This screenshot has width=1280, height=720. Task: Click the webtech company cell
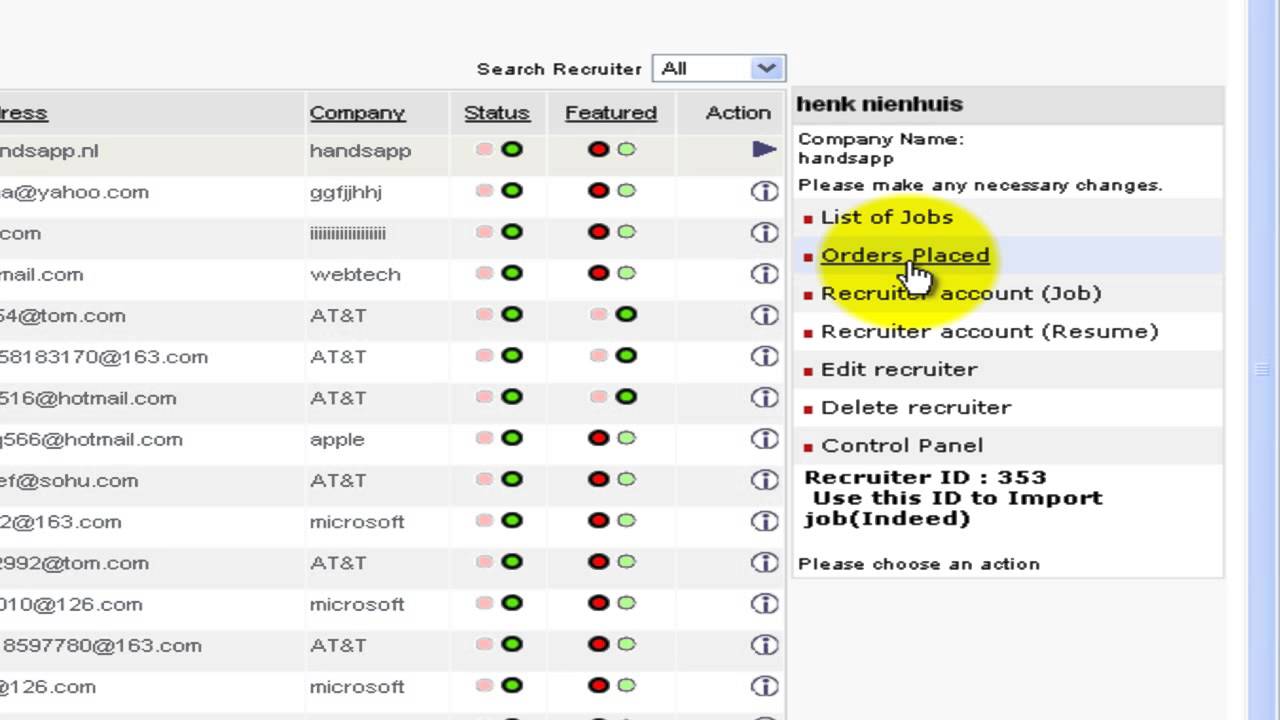[355, 274]
